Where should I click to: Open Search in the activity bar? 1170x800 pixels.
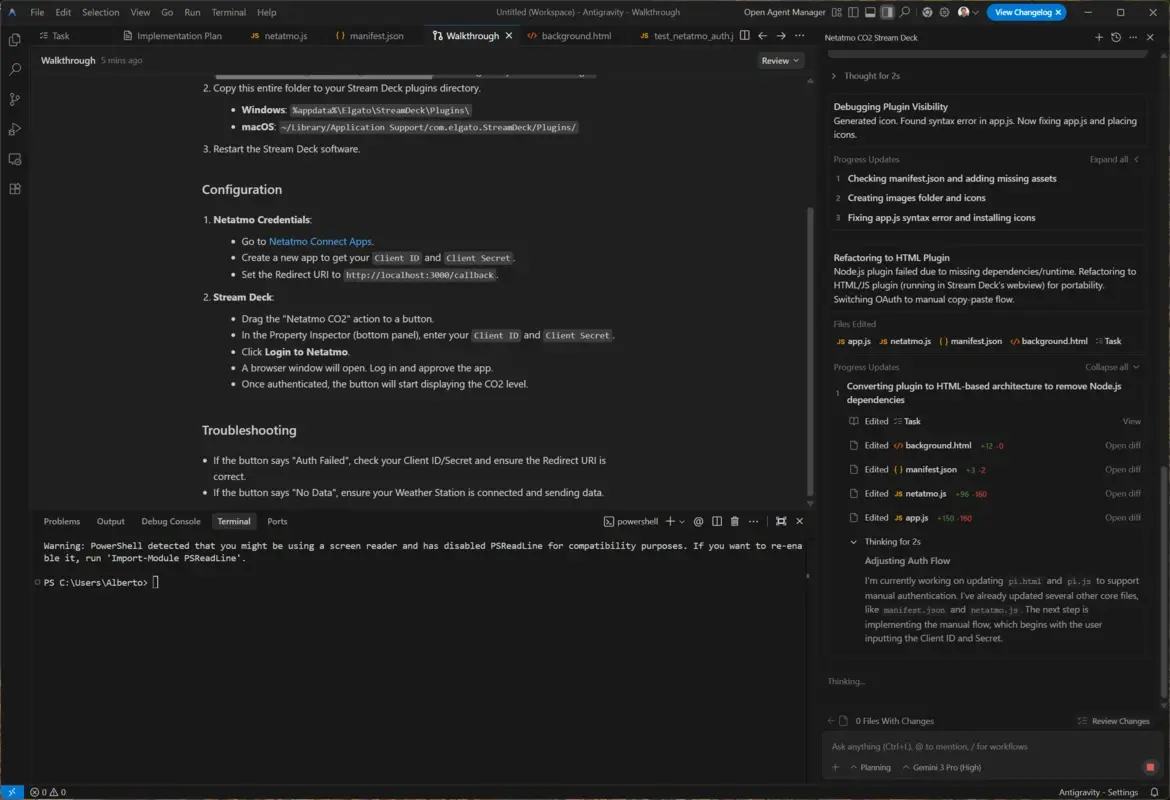click(x=14, y=69)
